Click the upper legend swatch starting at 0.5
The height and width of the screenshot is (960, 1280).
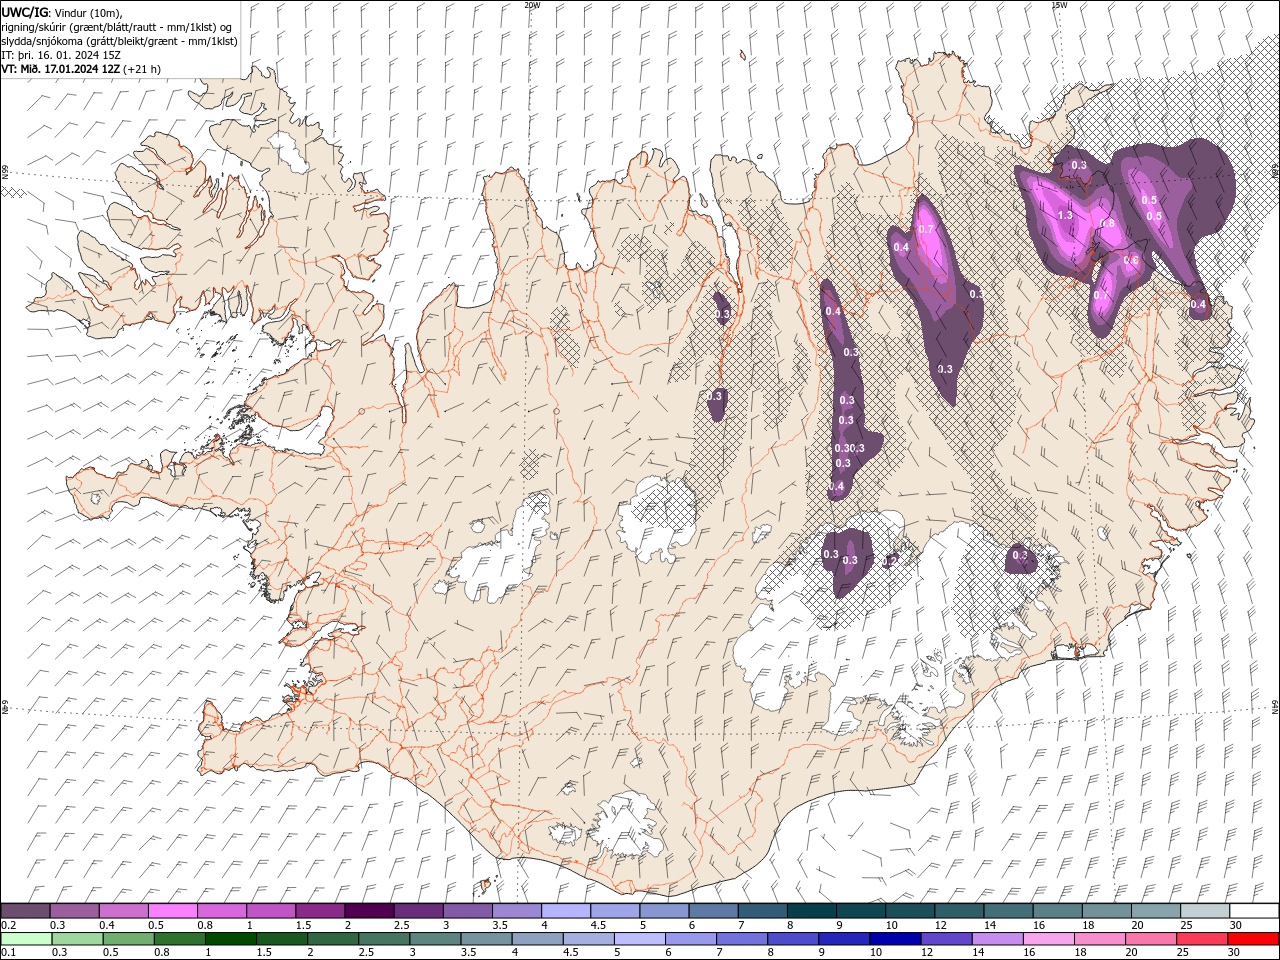[x=172, y=911]
